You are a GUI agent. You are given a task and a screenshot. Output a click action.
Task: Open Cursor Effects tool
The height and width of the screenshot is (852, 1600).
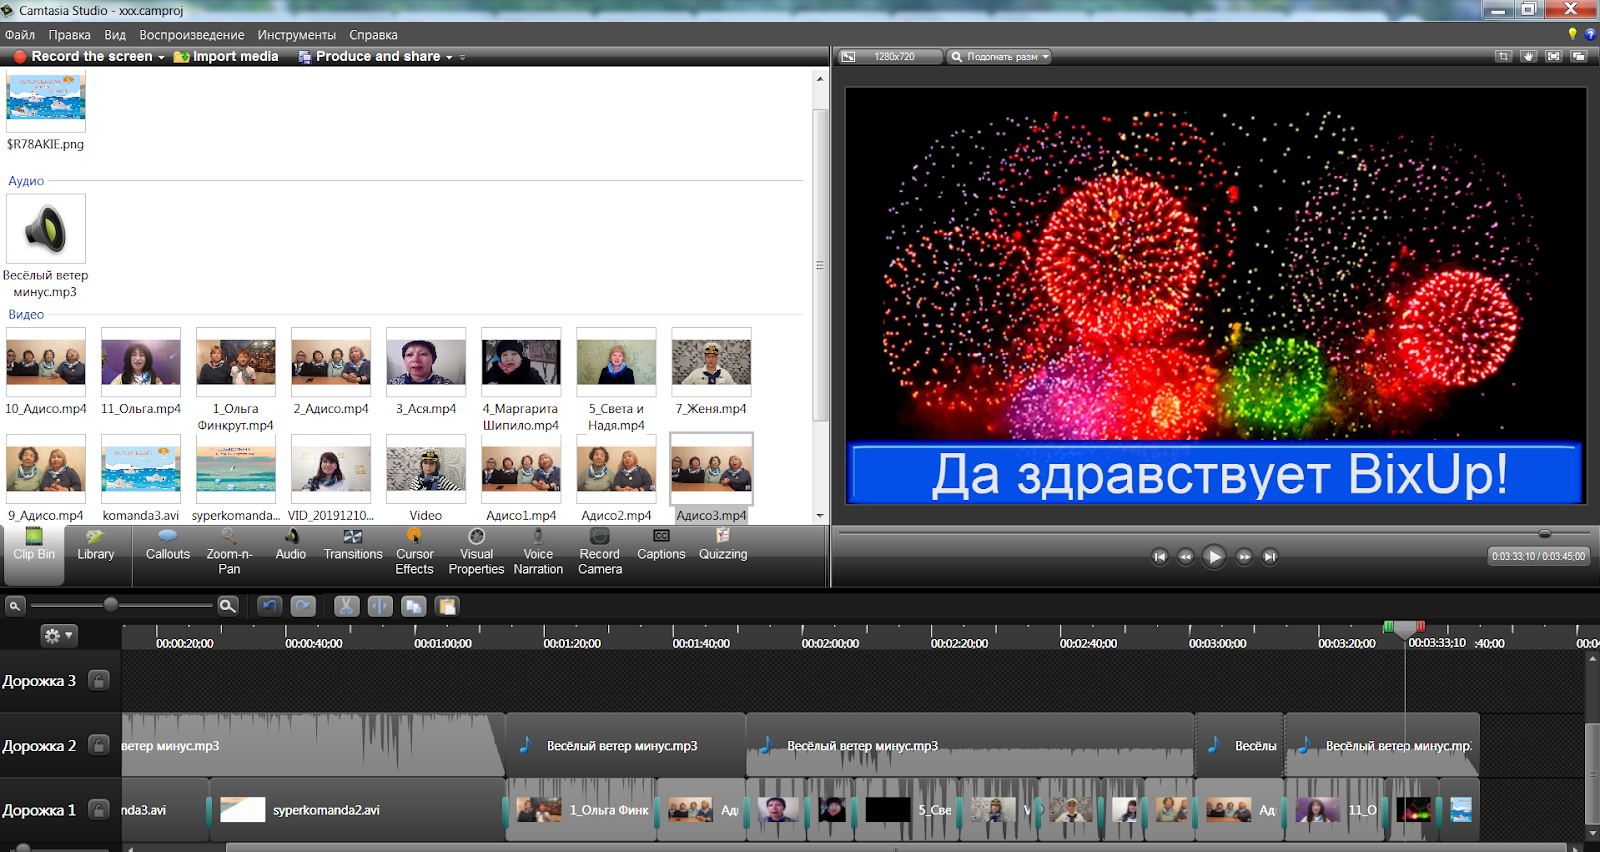click(x=415, y=553)
